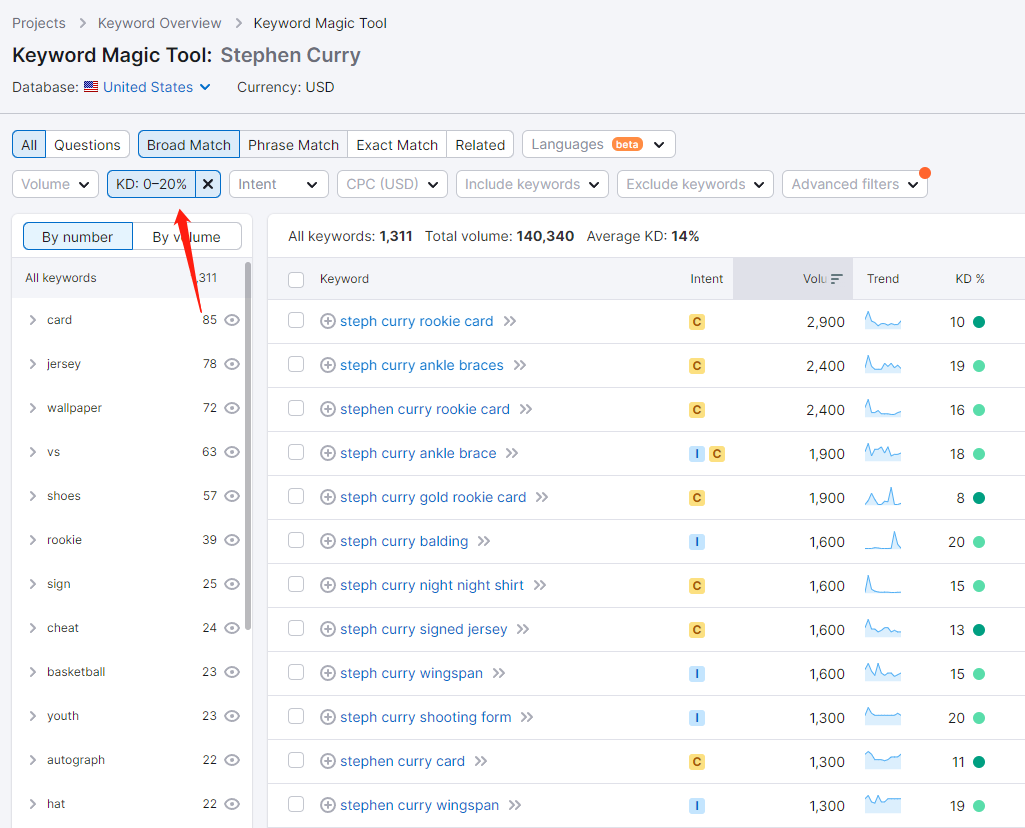Click double-arrow icon beside steph curry signed jersey

523,629
